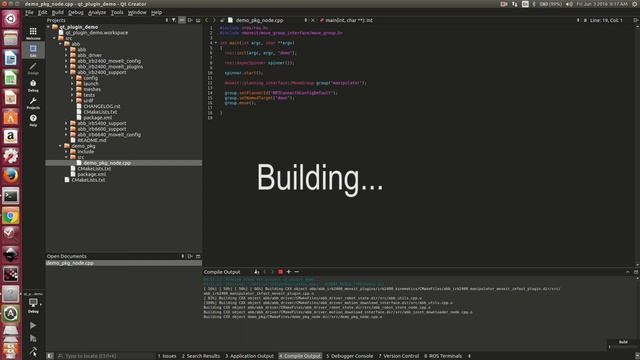Open the output pane selector arrows
640x360 pixels.
pyautogui.click(x=469, y=356)
